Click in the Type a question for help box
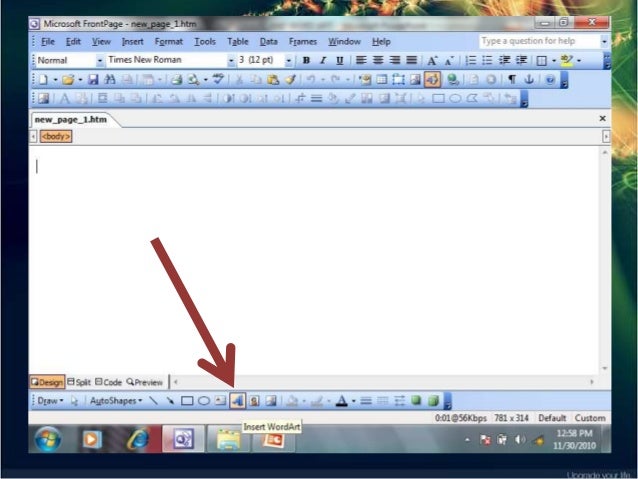Viewport: 638px width, 479px height. click(x=539, y=41)
